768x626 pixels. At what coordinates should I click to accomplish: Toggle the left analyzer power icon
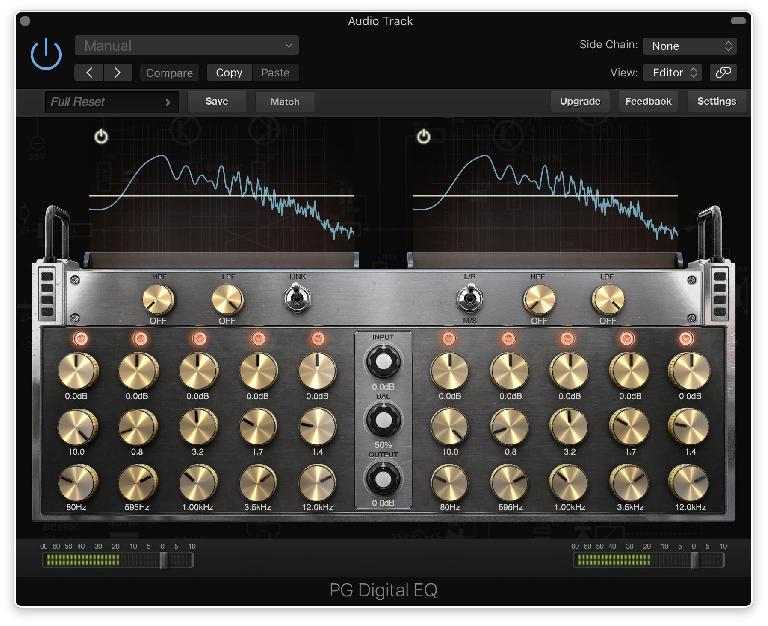coord(101,136)
